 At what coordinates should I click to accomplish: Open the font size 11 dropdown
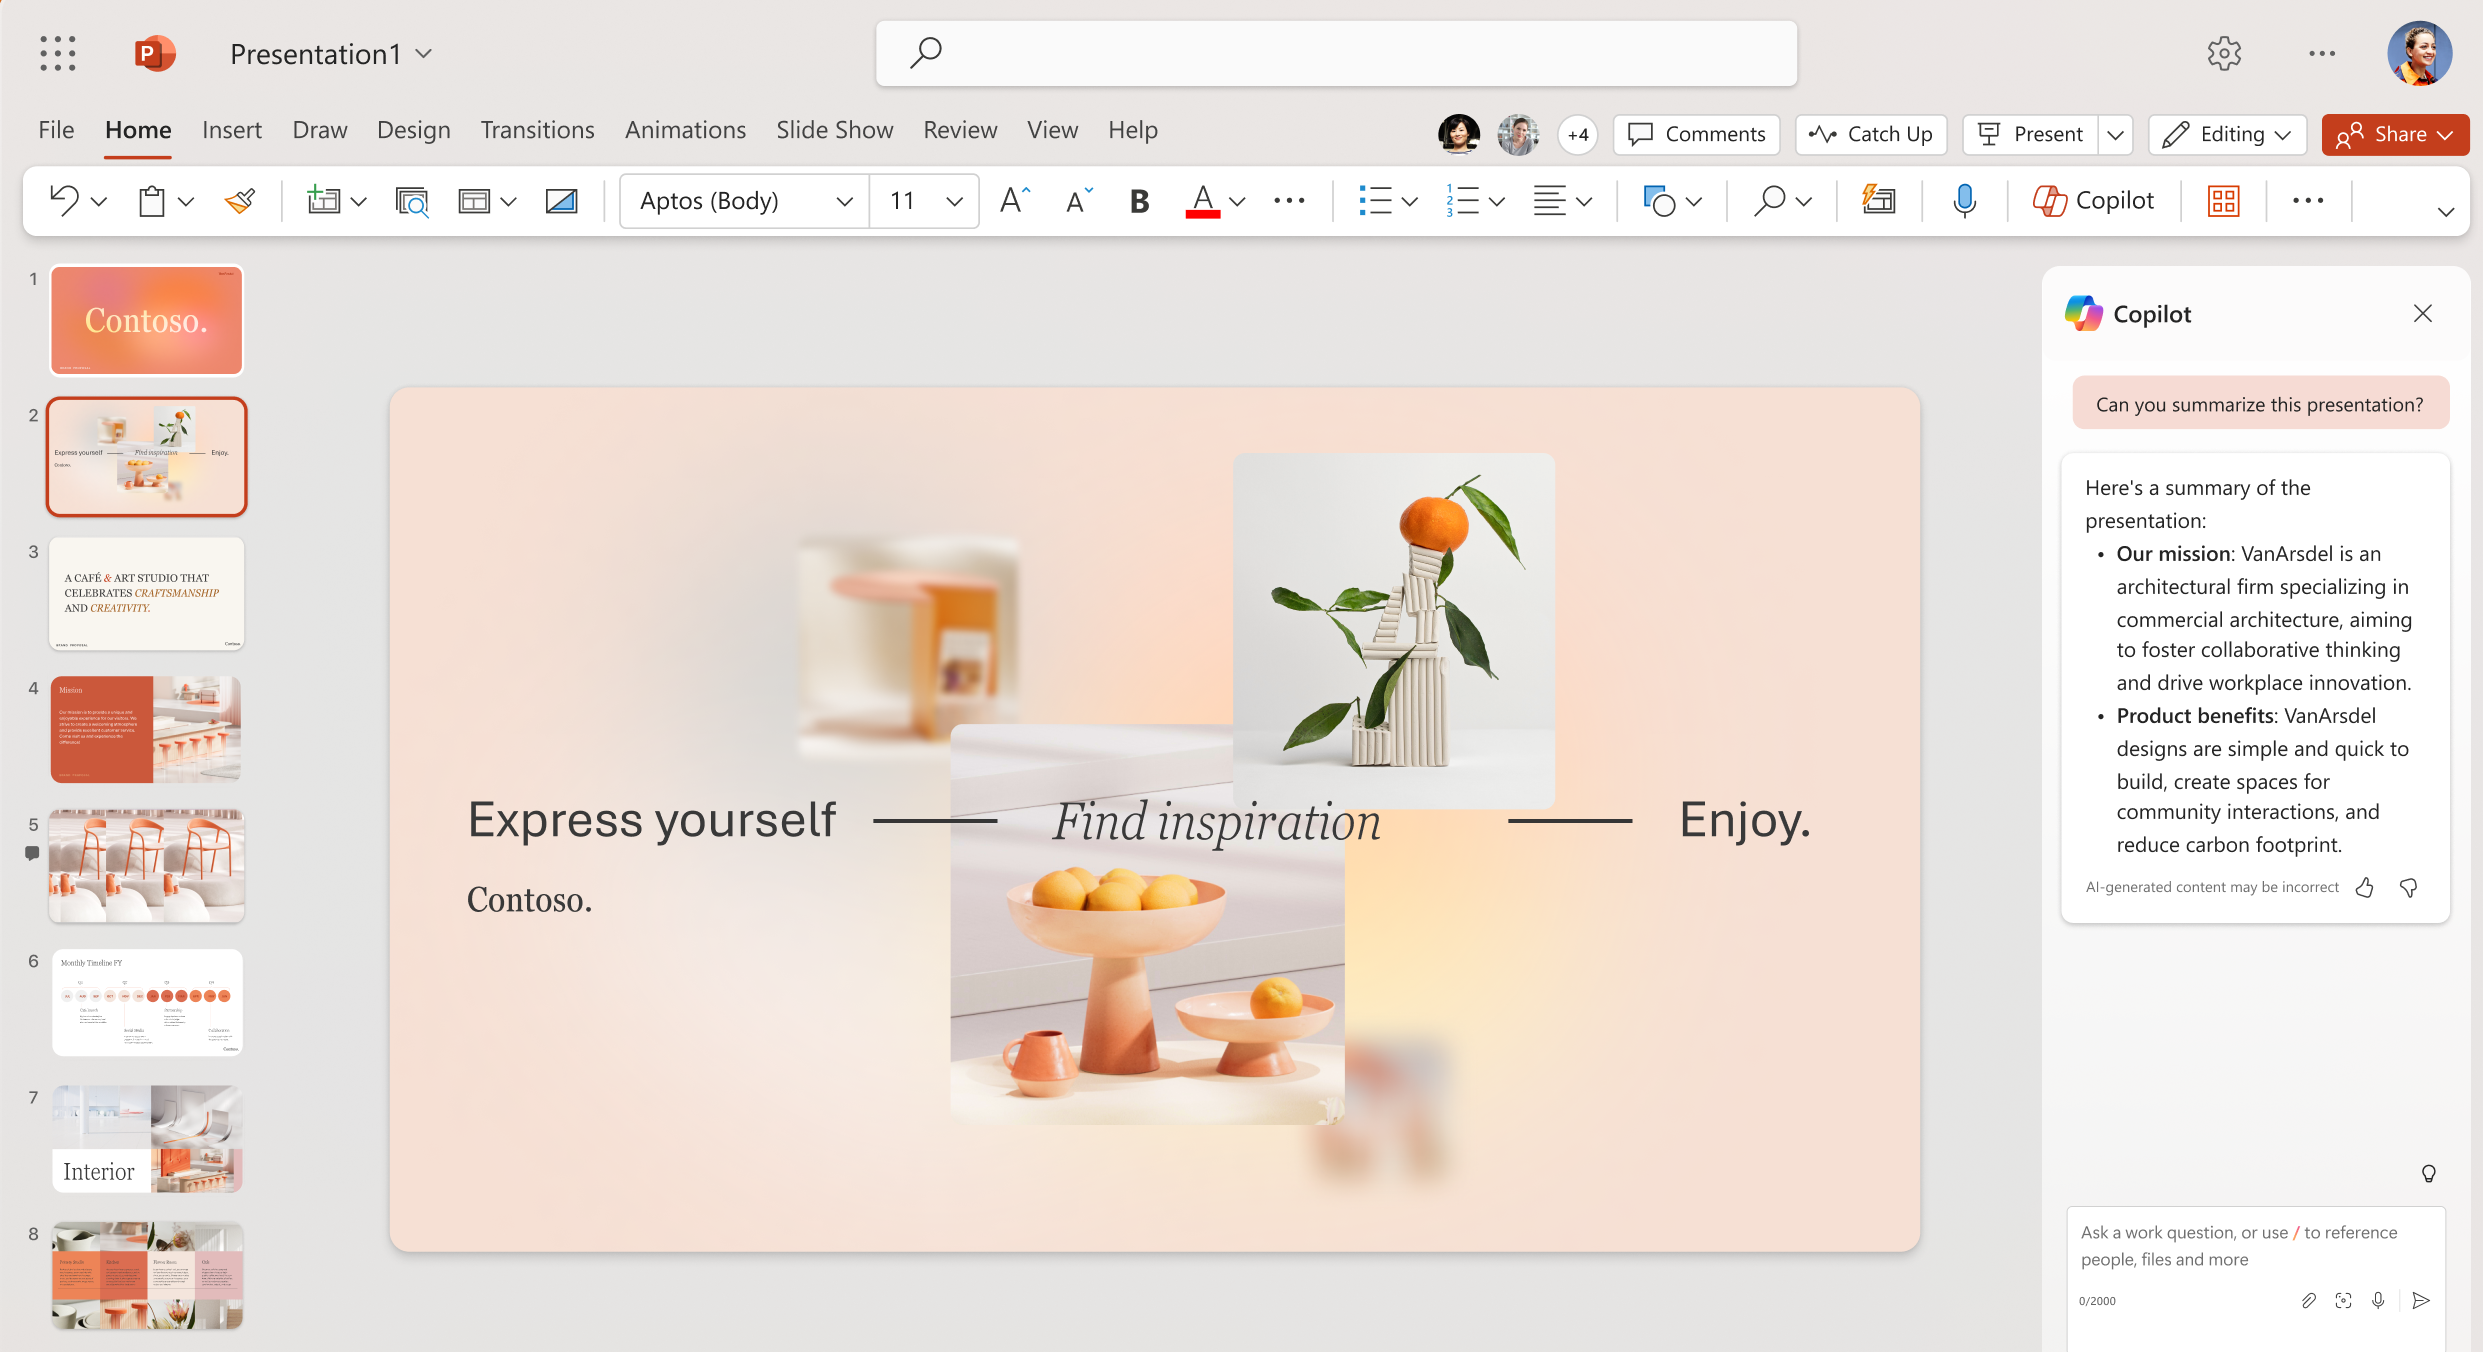[955, 201]
